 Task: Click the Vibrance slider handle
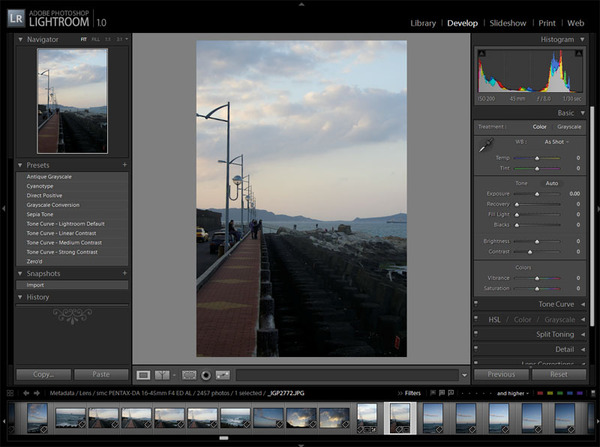pyautogui.click(x=537, y=279)
